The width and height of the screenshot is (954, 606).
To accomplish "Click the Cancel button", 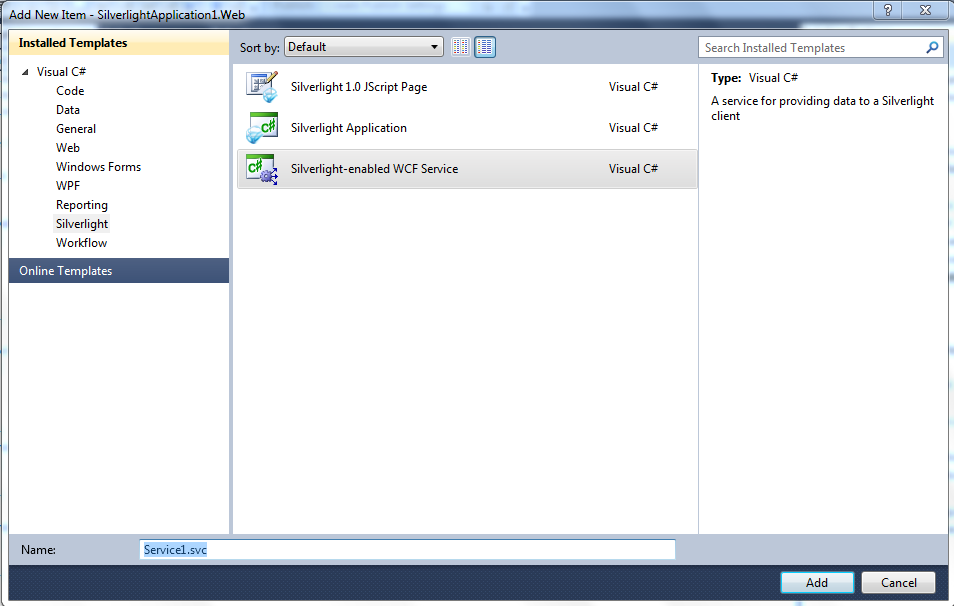I will pos(897,582).
